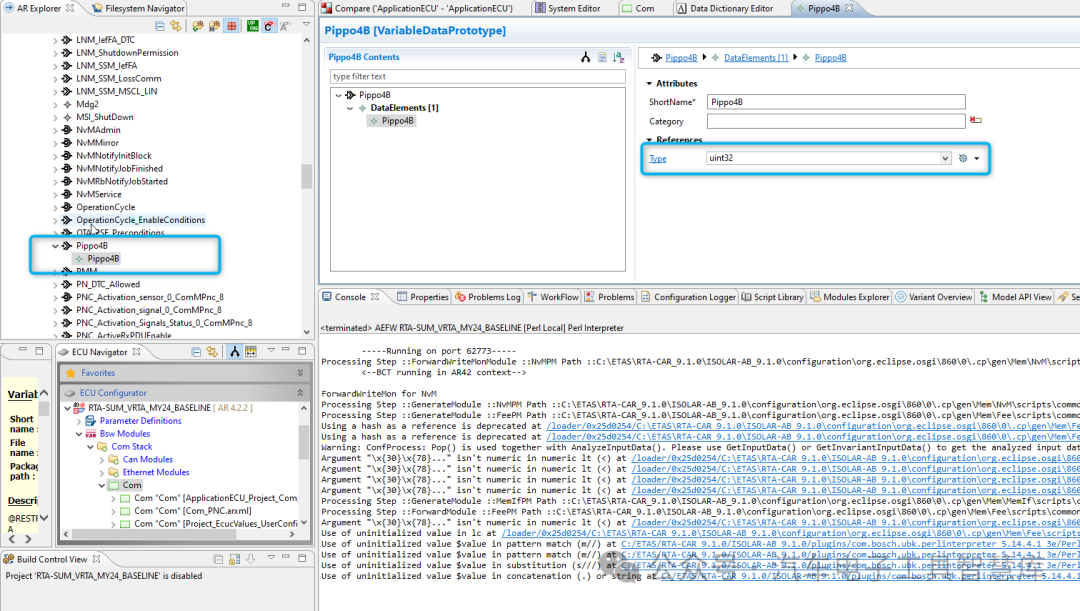This screenshot has height=611, width=1080.
Task: Click Link with Editor in ECU Navigator
Action: point(212,352)
